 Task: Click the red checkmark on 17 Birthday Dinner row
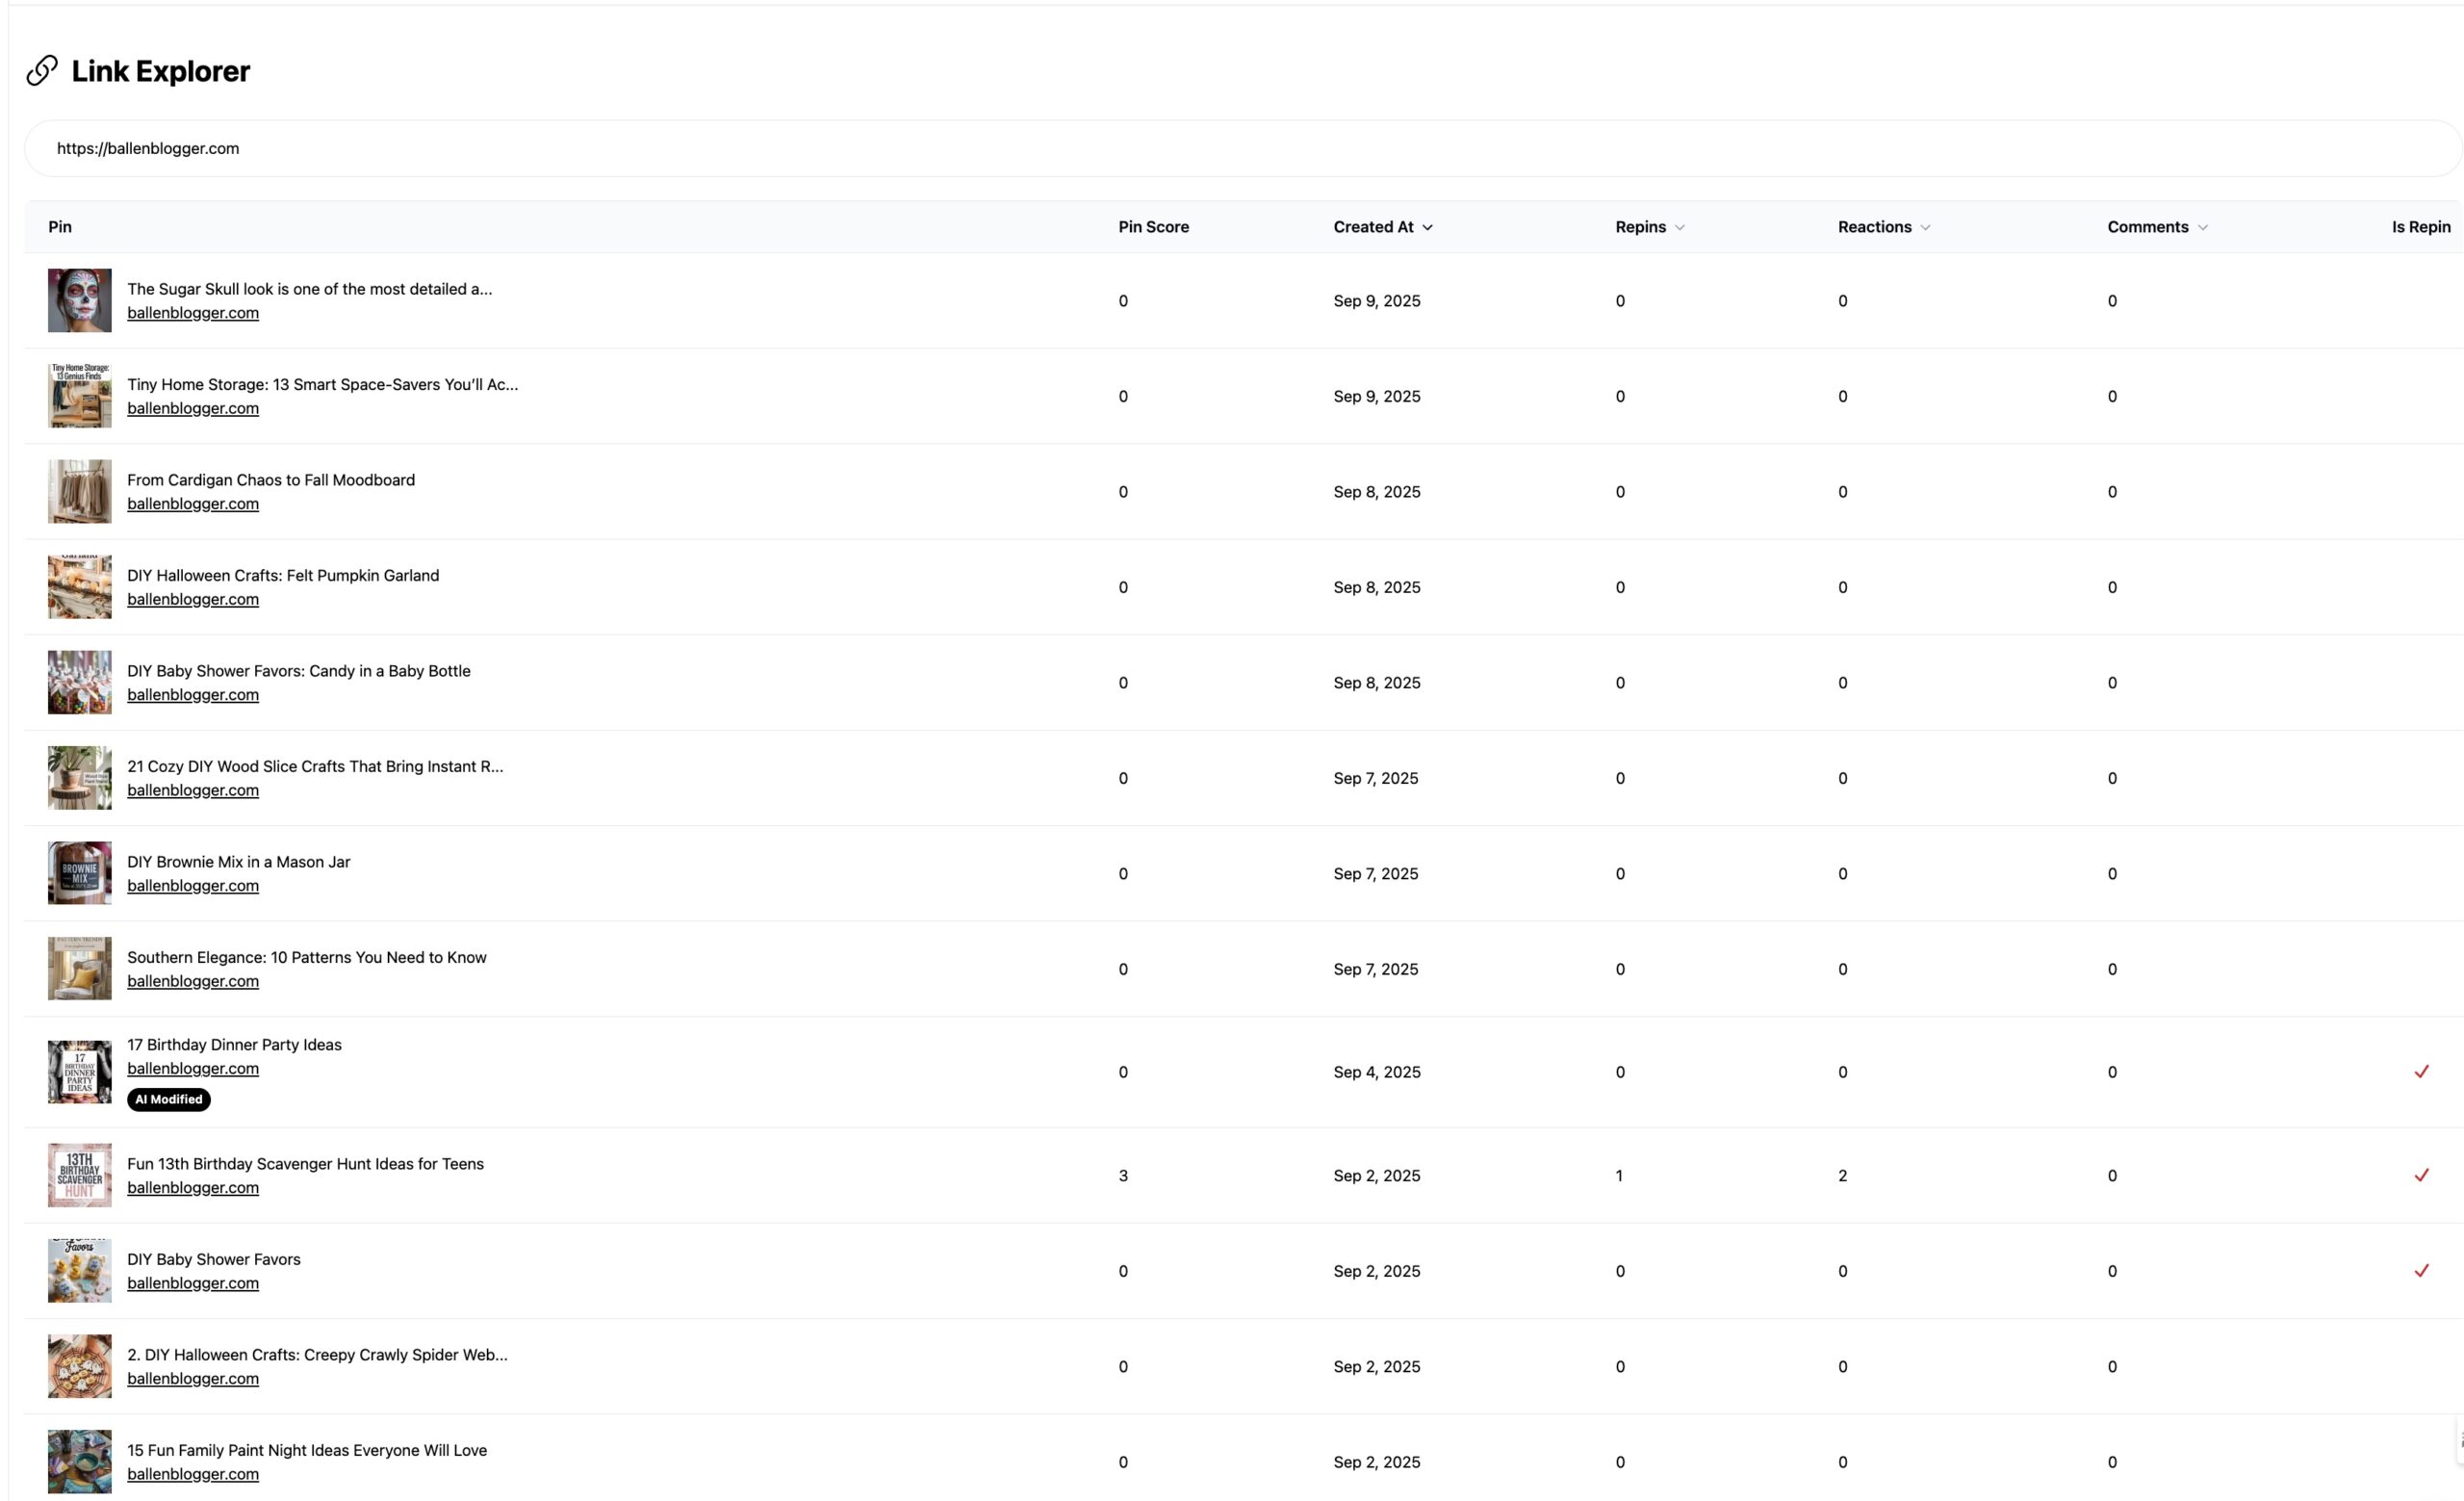pyautogui.click(x=2421, y=1072)
